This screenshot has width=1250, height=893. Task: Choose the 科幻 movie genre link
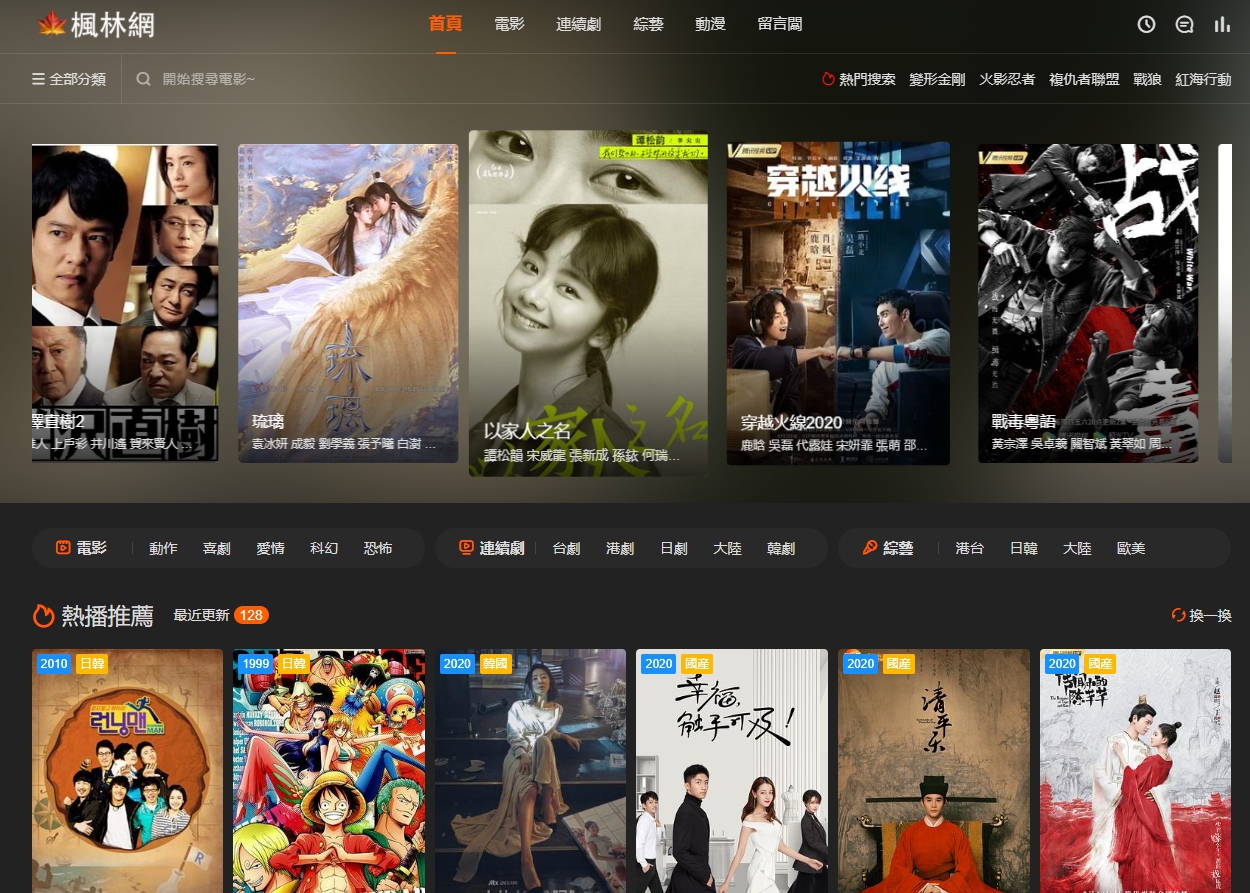pos(324,548)
